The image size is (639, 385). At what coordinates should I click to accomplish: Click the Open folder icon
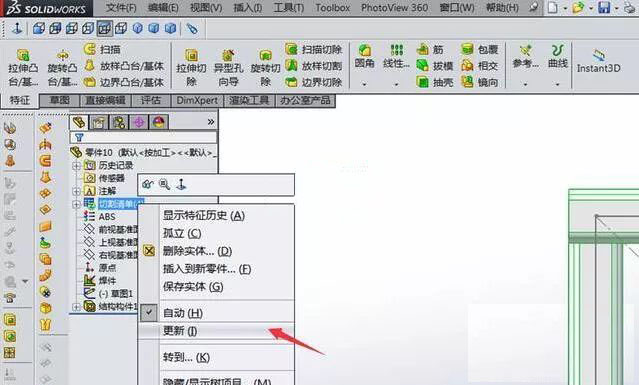click(x=578, y=7)
